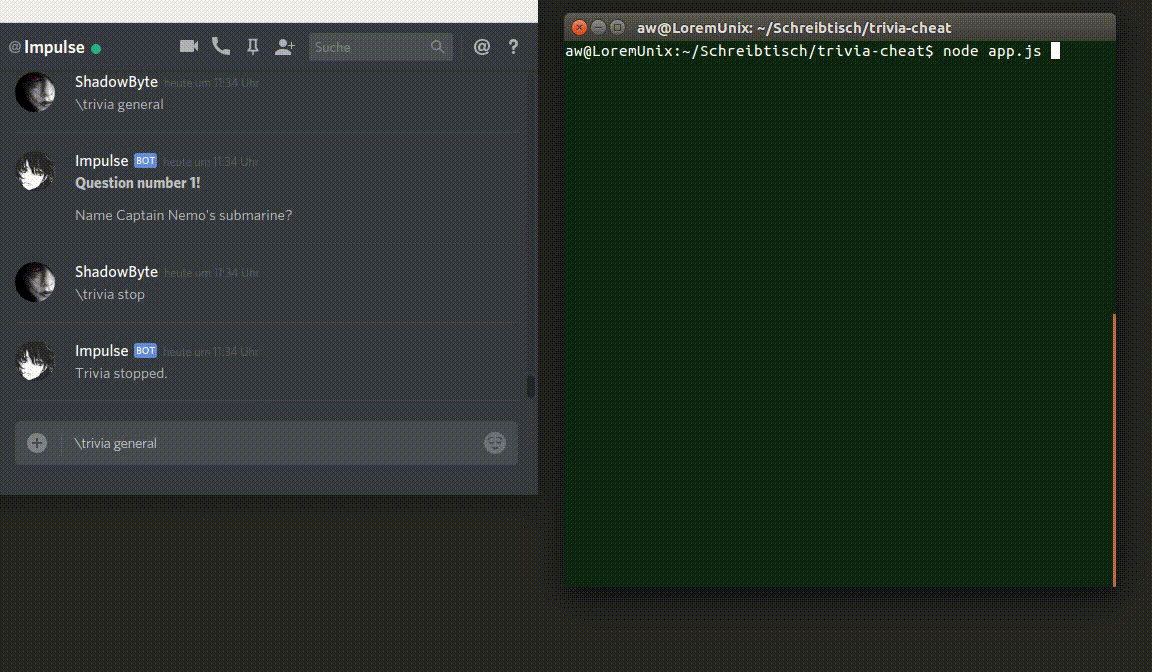Click the plus icon to attach a file
This screenshot has height=672, width=1152.
click(x=38, y=443)
